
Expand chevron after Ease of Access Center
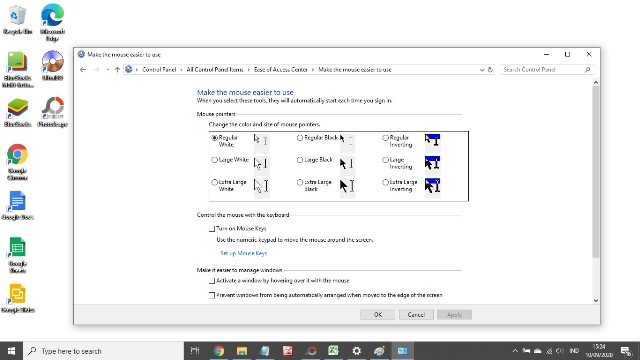[313, 70]
